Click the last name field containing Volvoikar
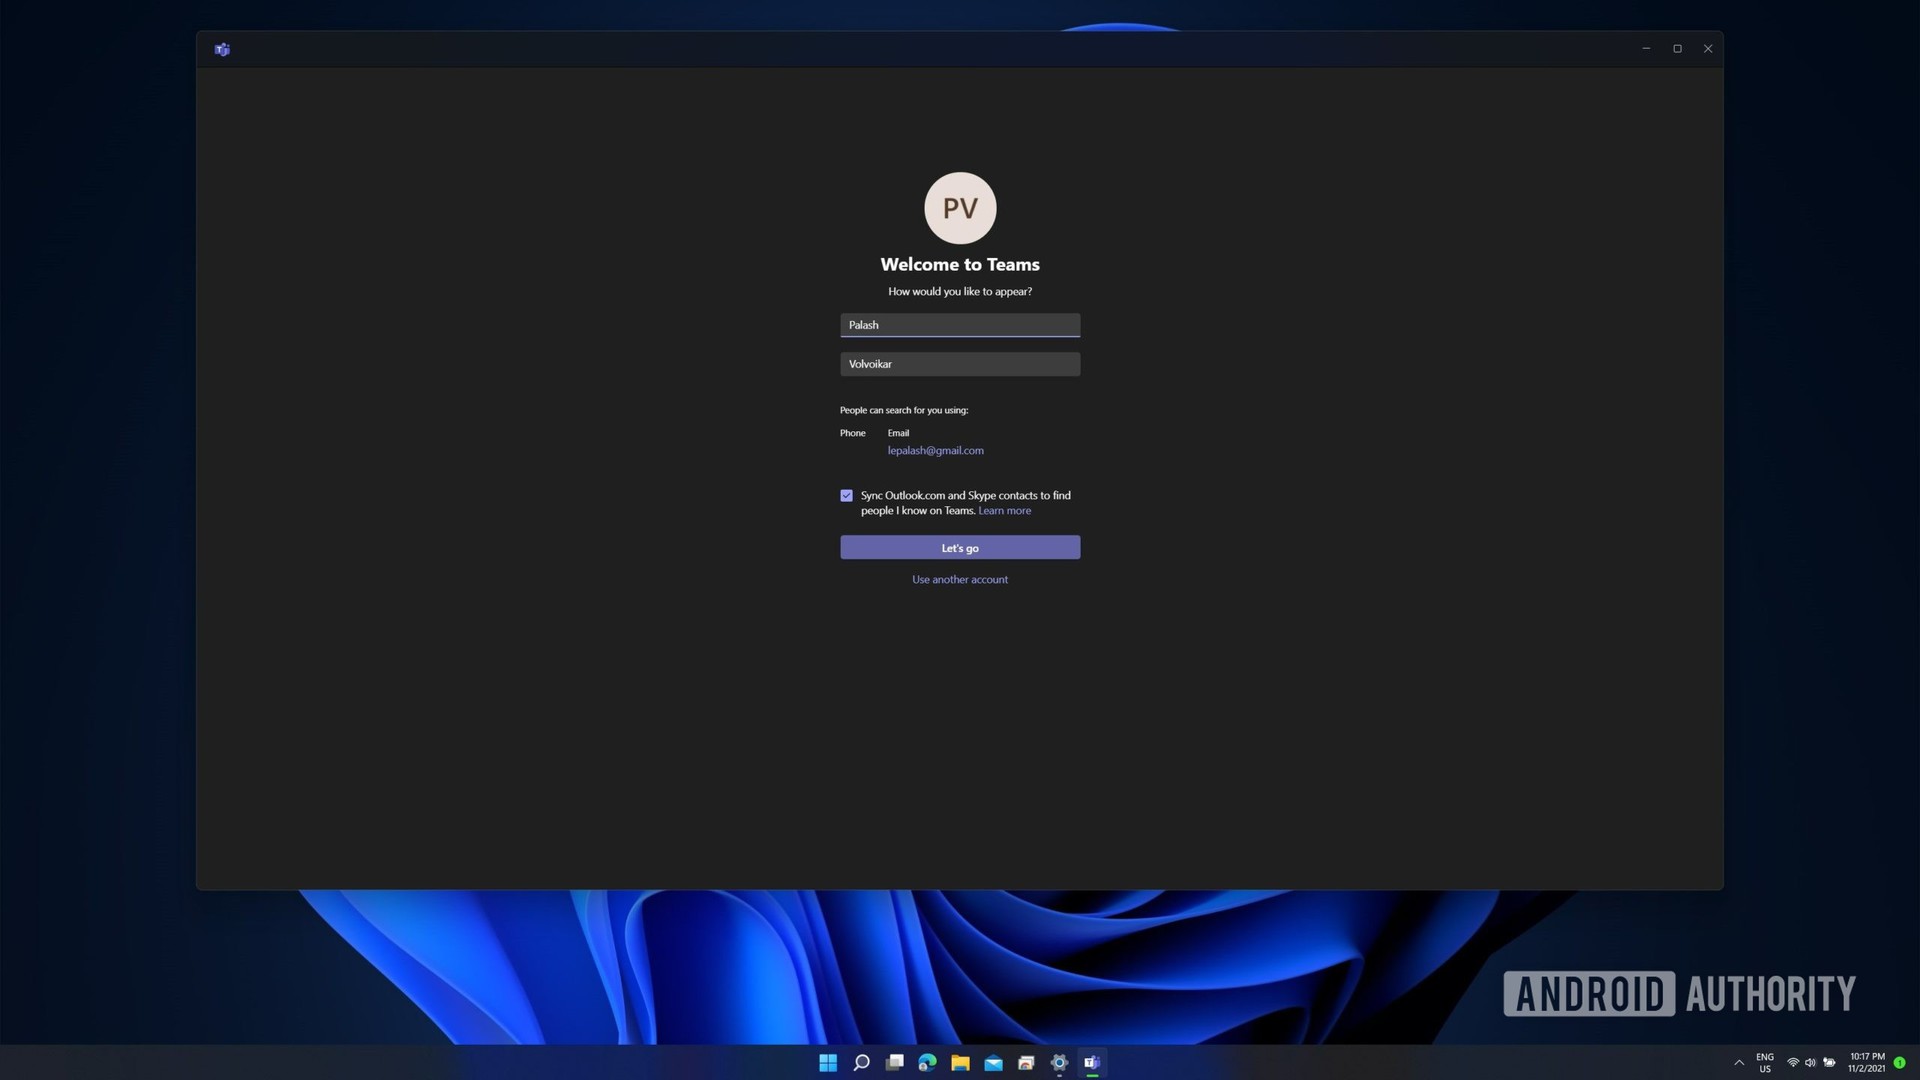The image size is (1920, 1080). (x=960, y=364)
